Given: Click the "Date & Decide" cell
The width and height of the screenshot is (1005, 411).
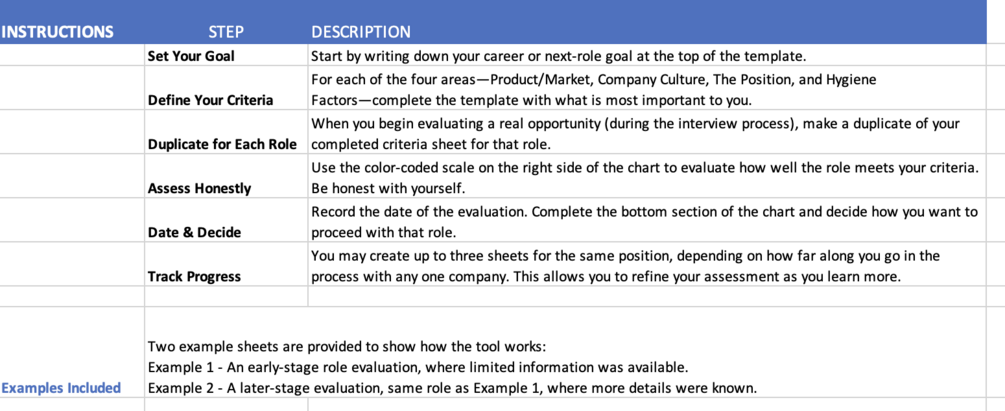Looking at the screenshot, I should coord(194,232).
